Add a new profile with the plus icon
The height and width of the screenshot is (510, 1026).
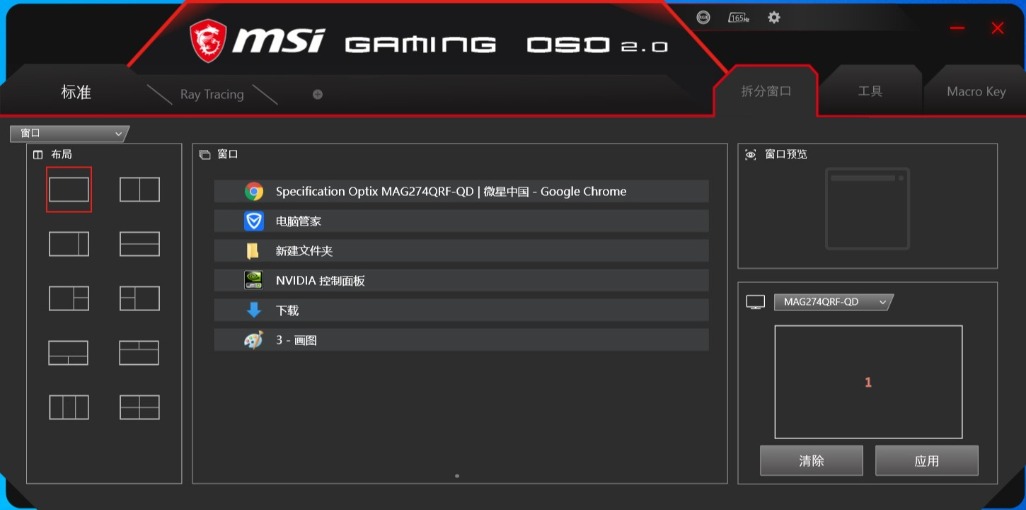pyautogui.click(x=317, y=95)
